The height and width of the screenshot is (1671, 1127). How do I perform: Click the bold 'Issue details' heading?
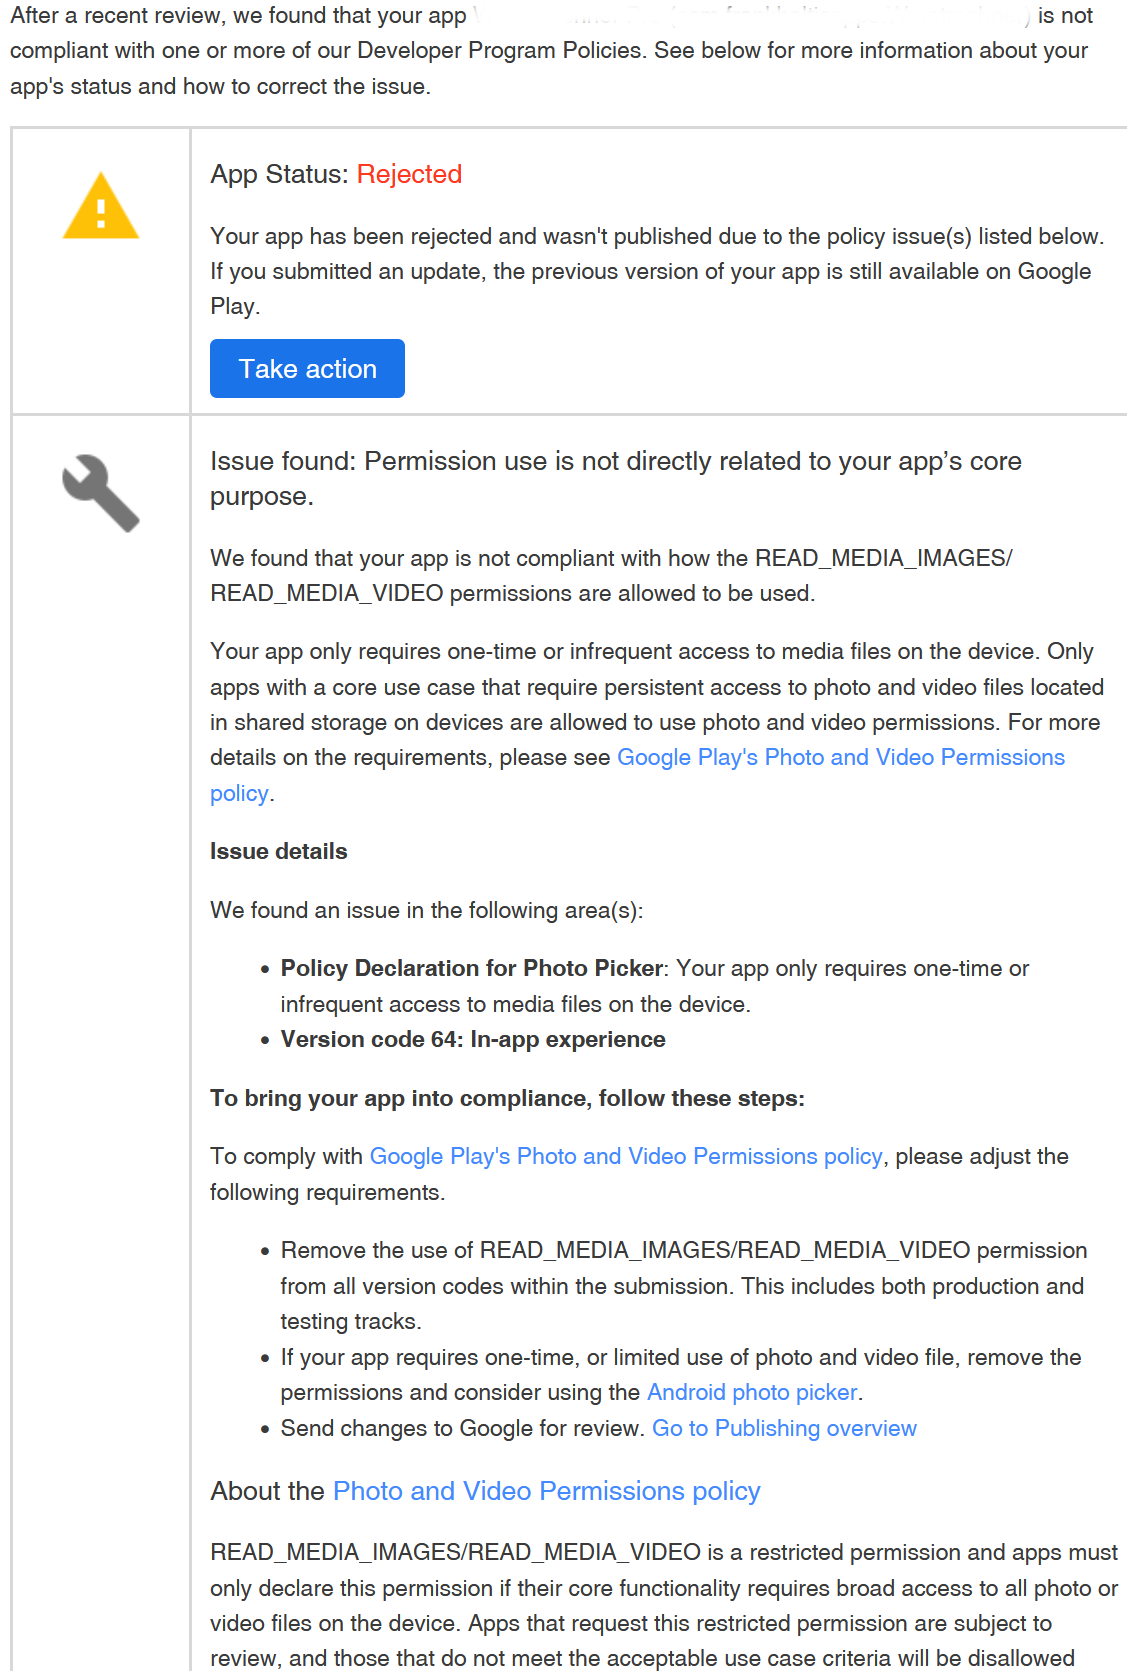(x=278, y=851)
